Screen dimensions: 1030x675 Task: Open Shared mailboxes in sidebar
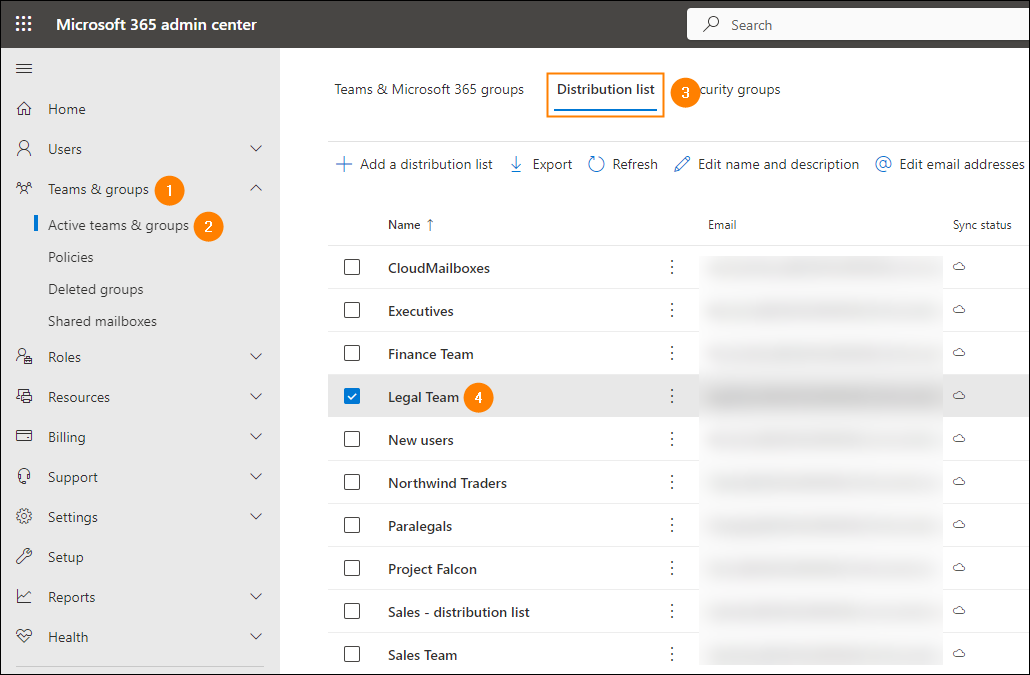[x=102, y=321]
